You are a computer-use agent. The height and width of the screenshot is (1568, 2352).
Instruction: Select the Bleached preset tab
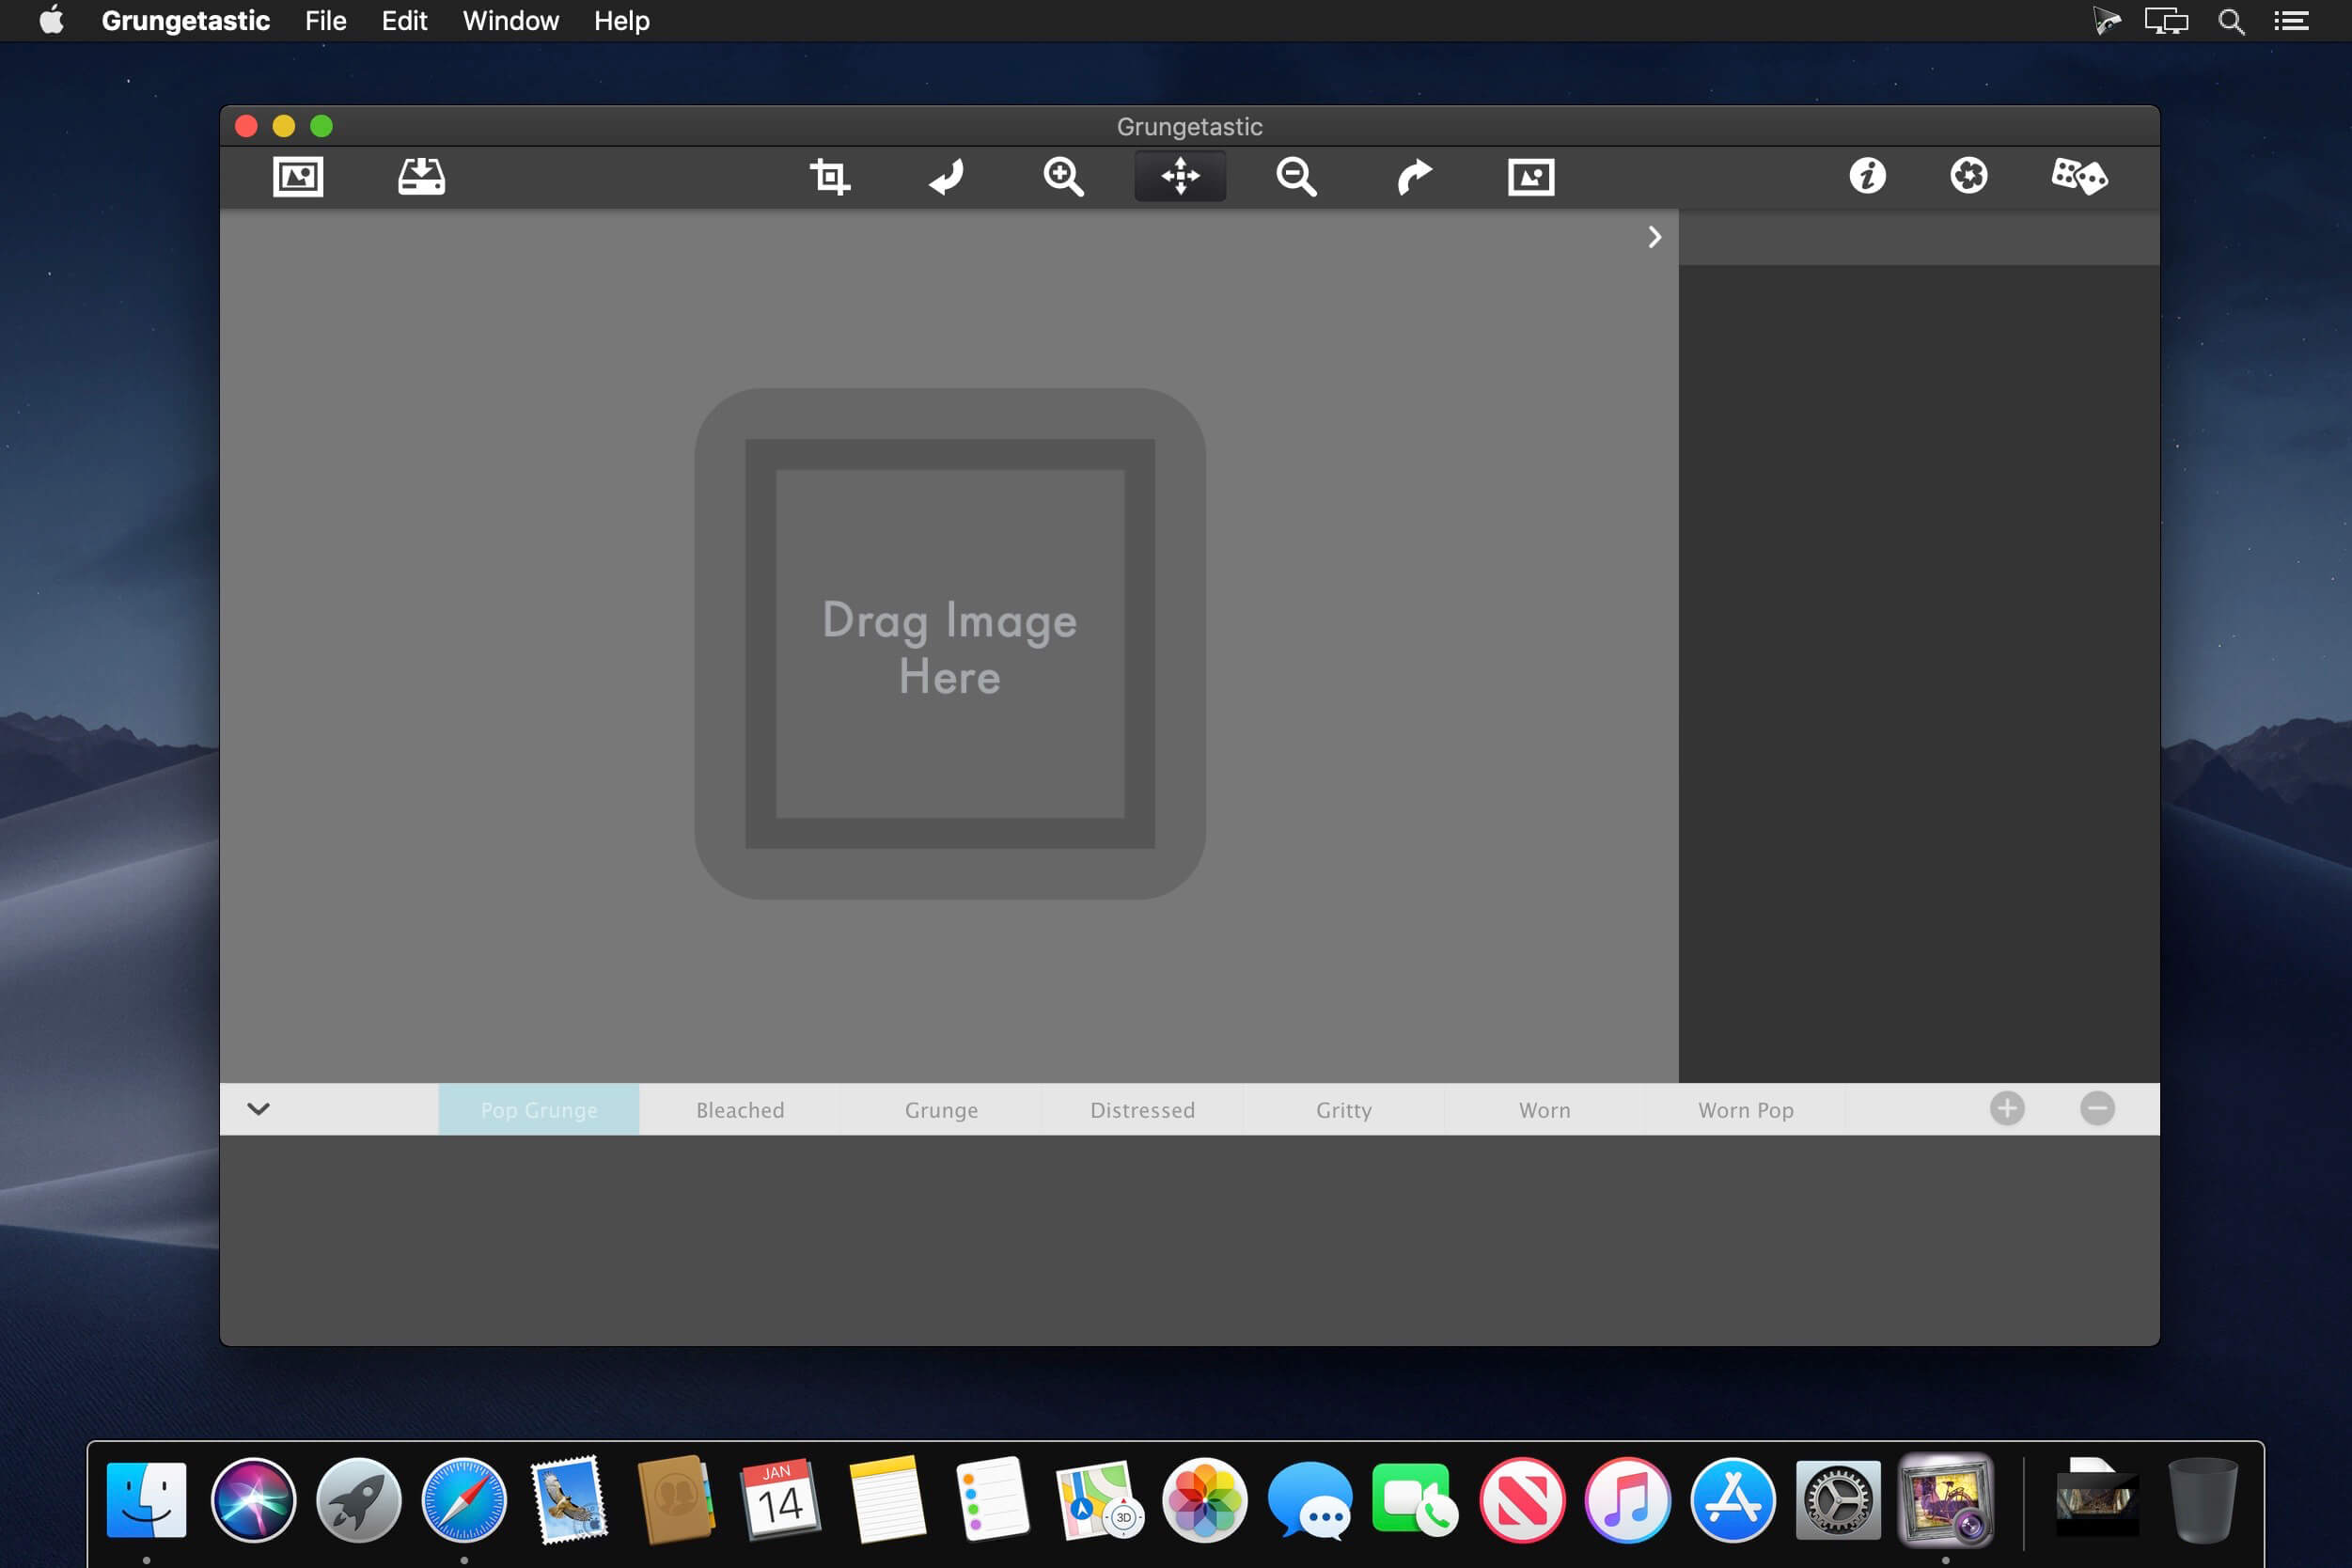[x=740, y=1110]
